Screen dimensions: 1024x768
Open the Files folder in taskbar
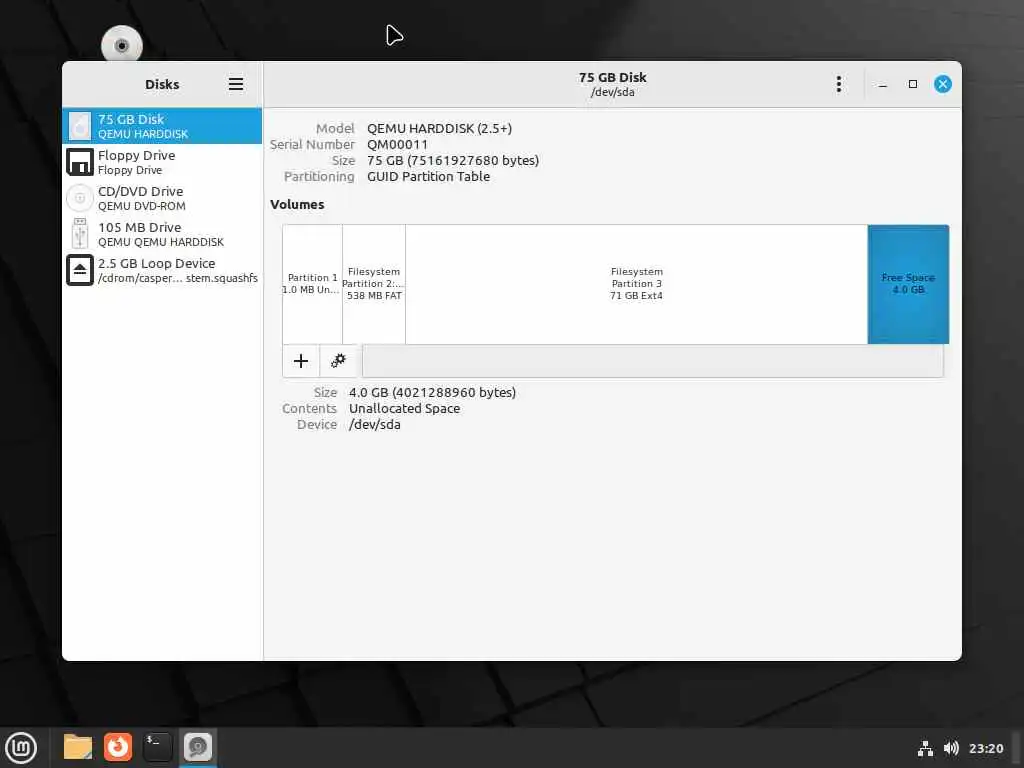click(x=78, y=747)
